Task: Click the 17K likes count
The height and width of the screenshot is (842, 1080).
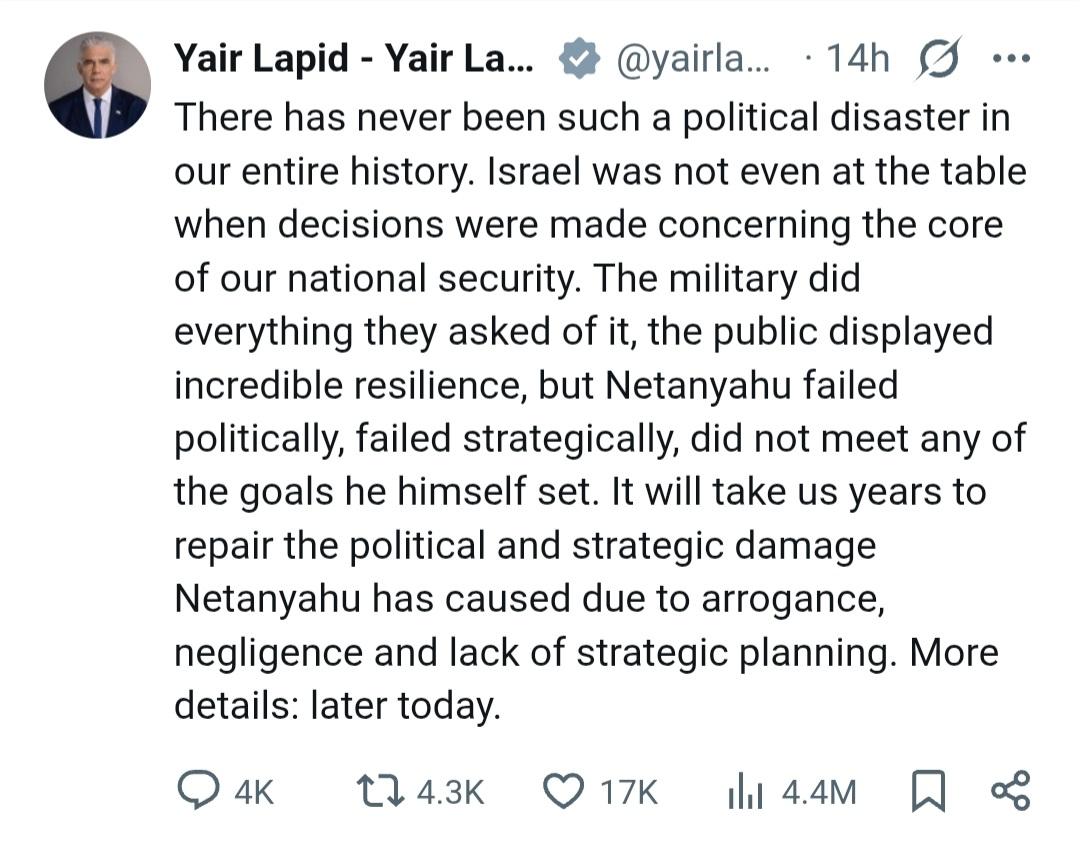Action: pyautogui.click(x=628, y=793)
